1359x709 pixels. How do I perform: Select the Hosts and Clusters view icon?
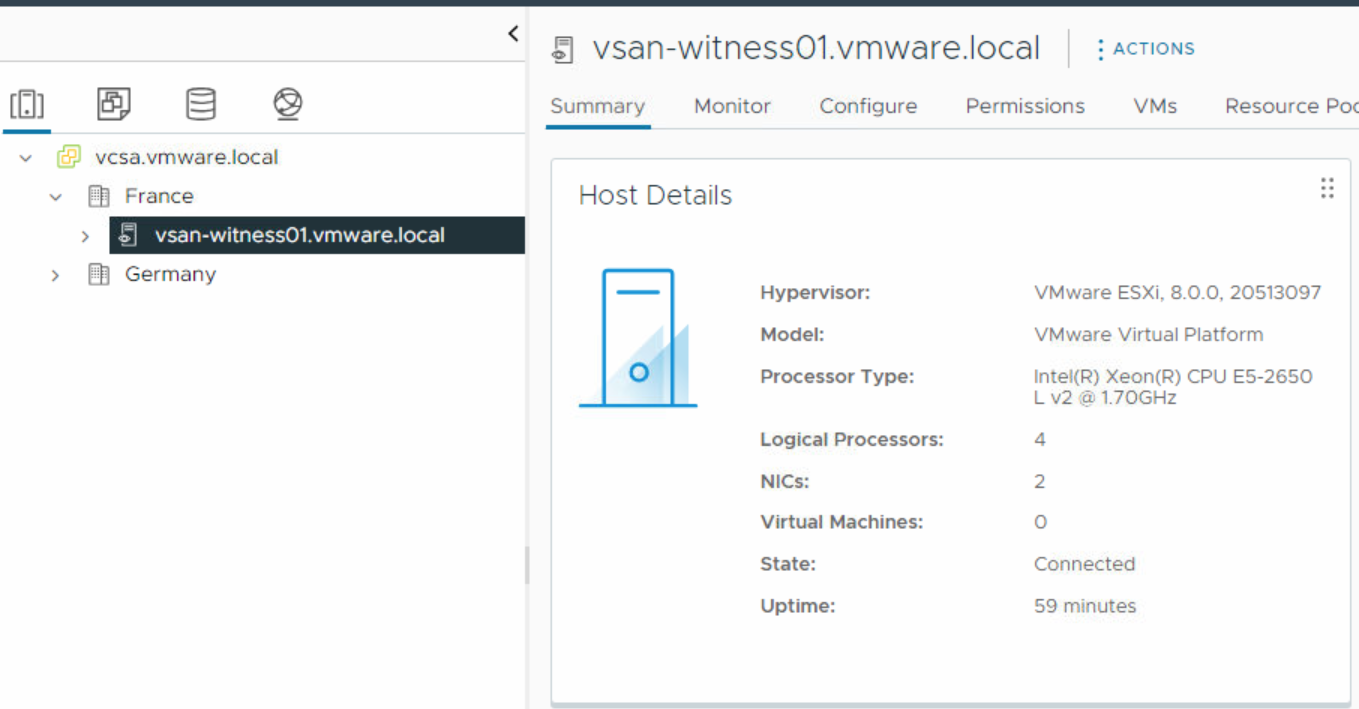click(27, 103)
